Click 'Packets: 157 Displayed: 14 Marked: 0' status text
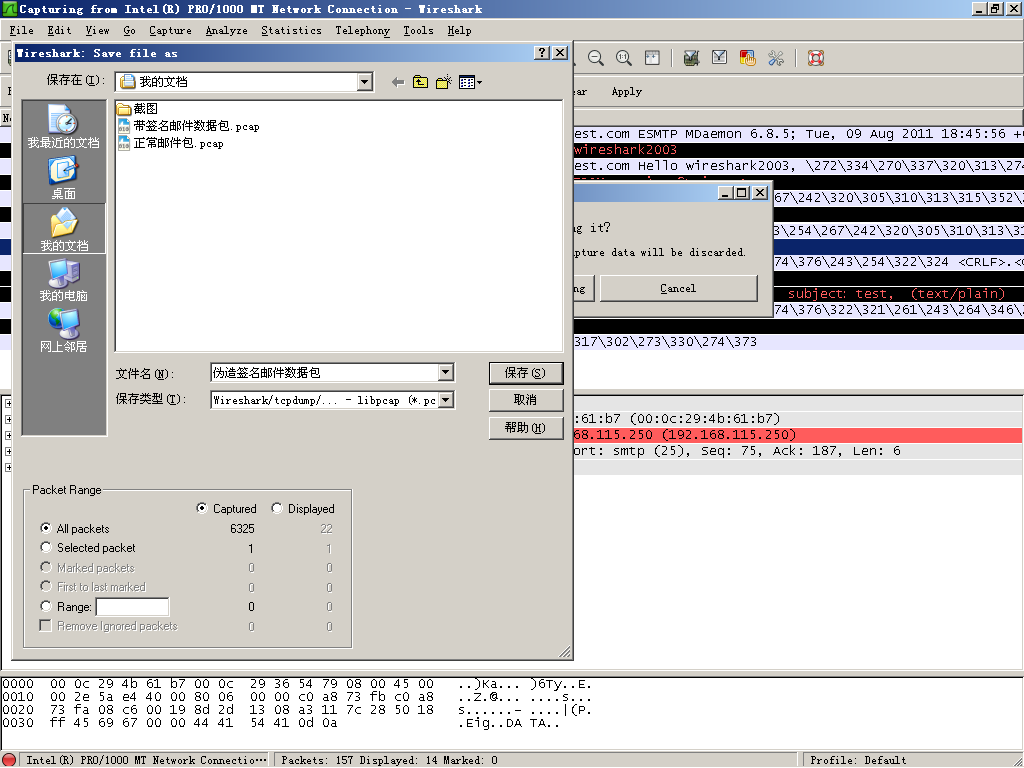1024x768 pixels. (389, 760)
